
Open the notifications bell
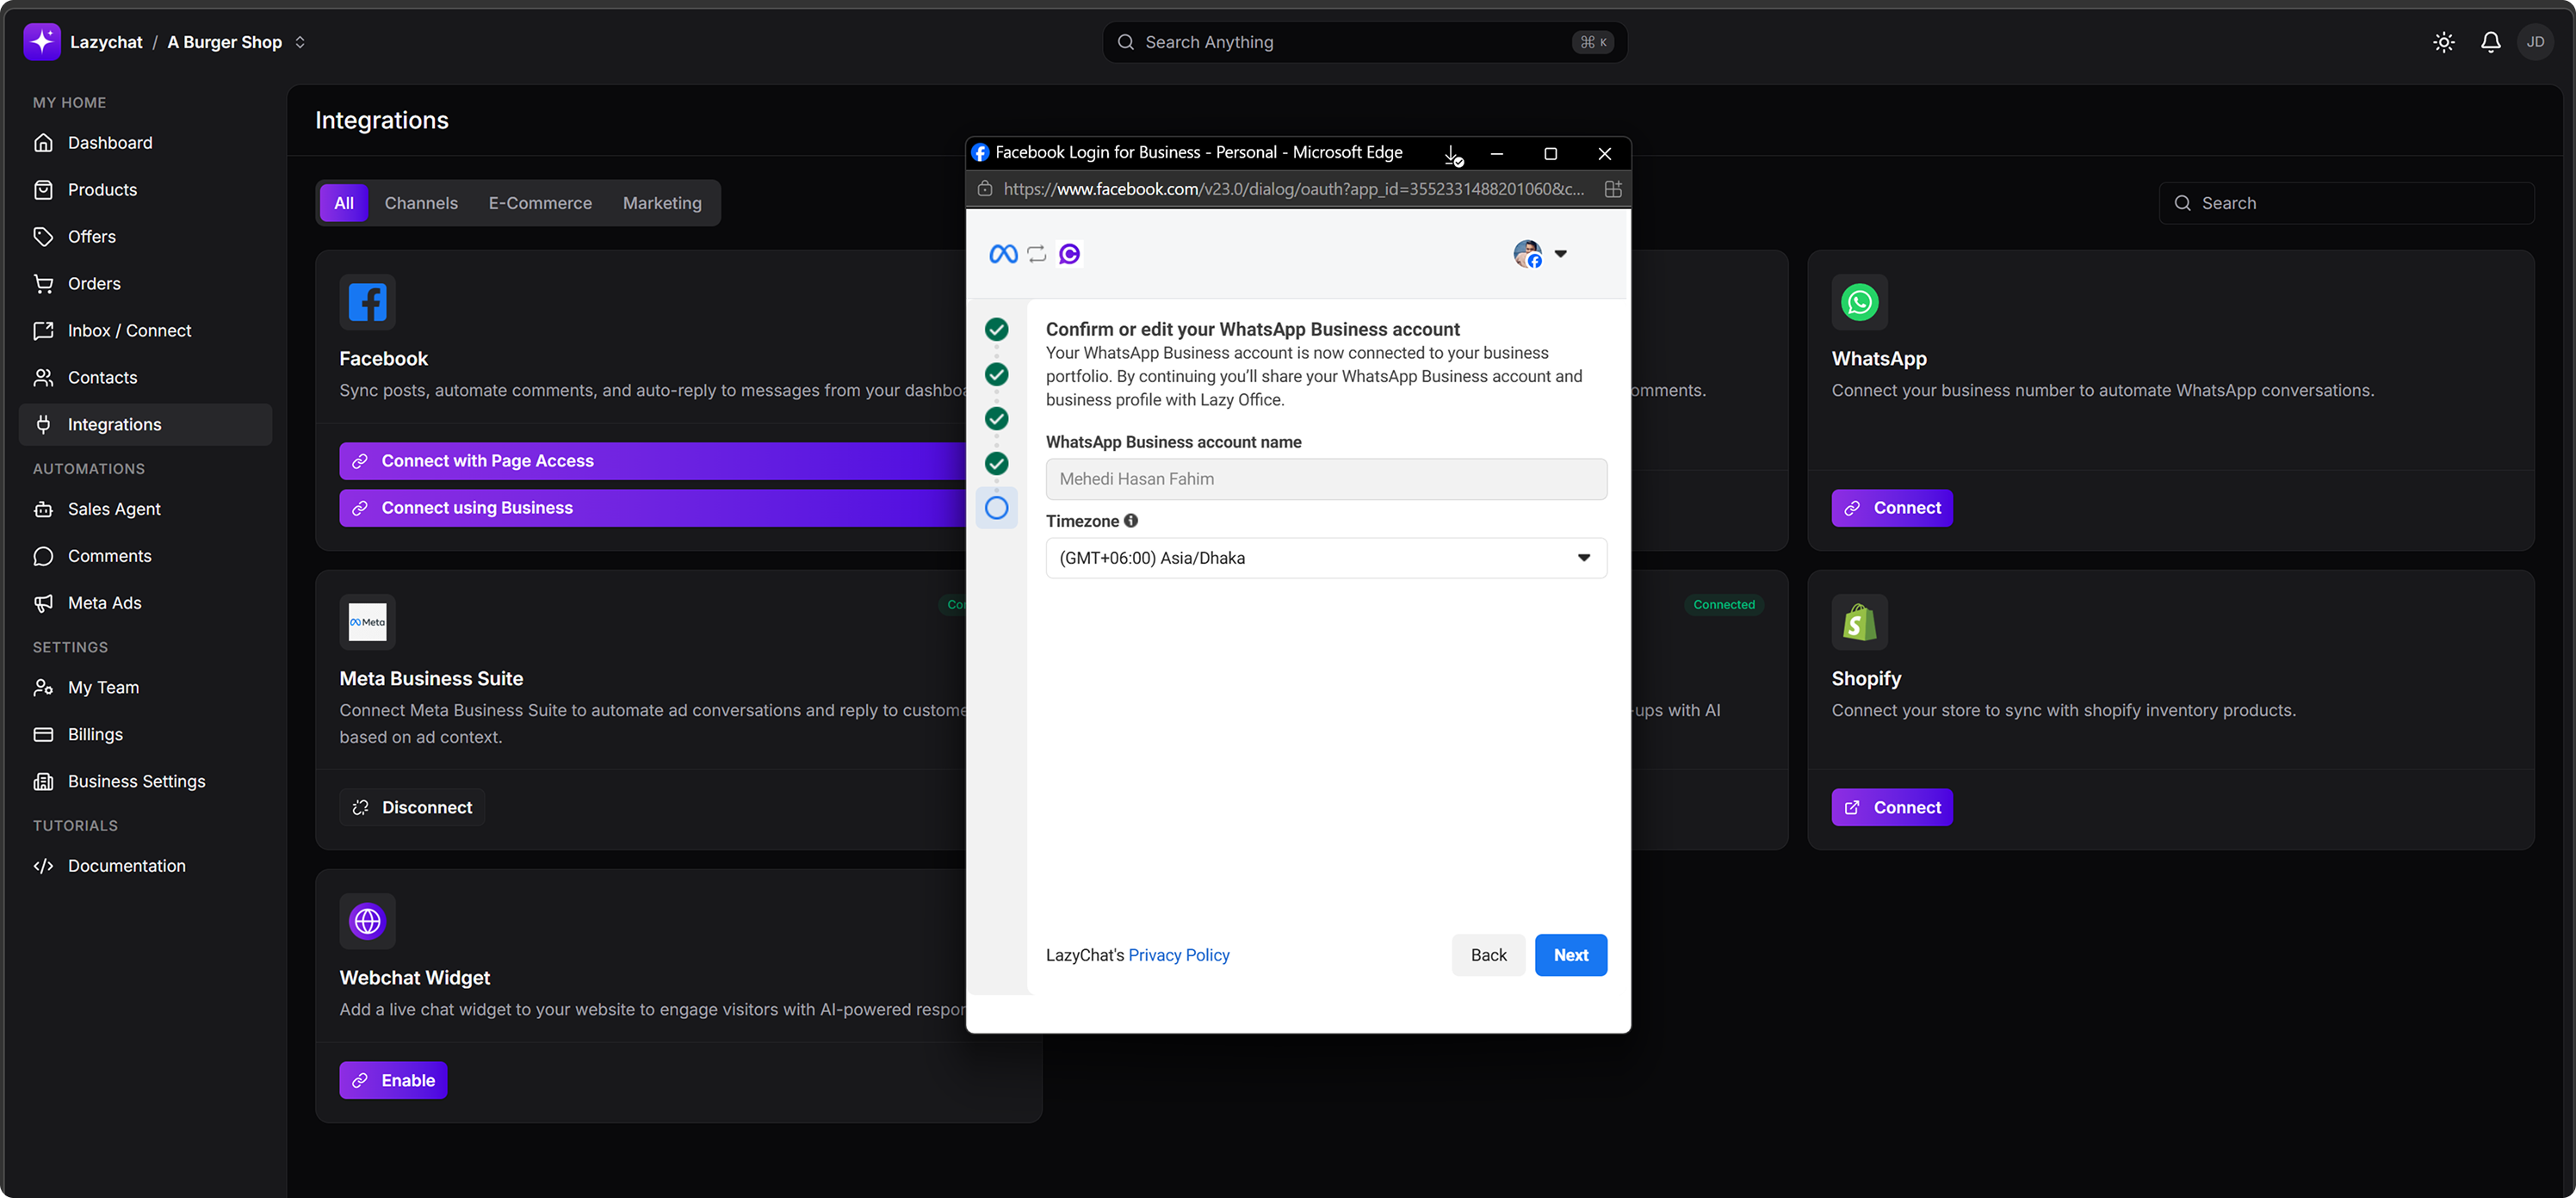pyautogui.click(x=2490, y=42)
